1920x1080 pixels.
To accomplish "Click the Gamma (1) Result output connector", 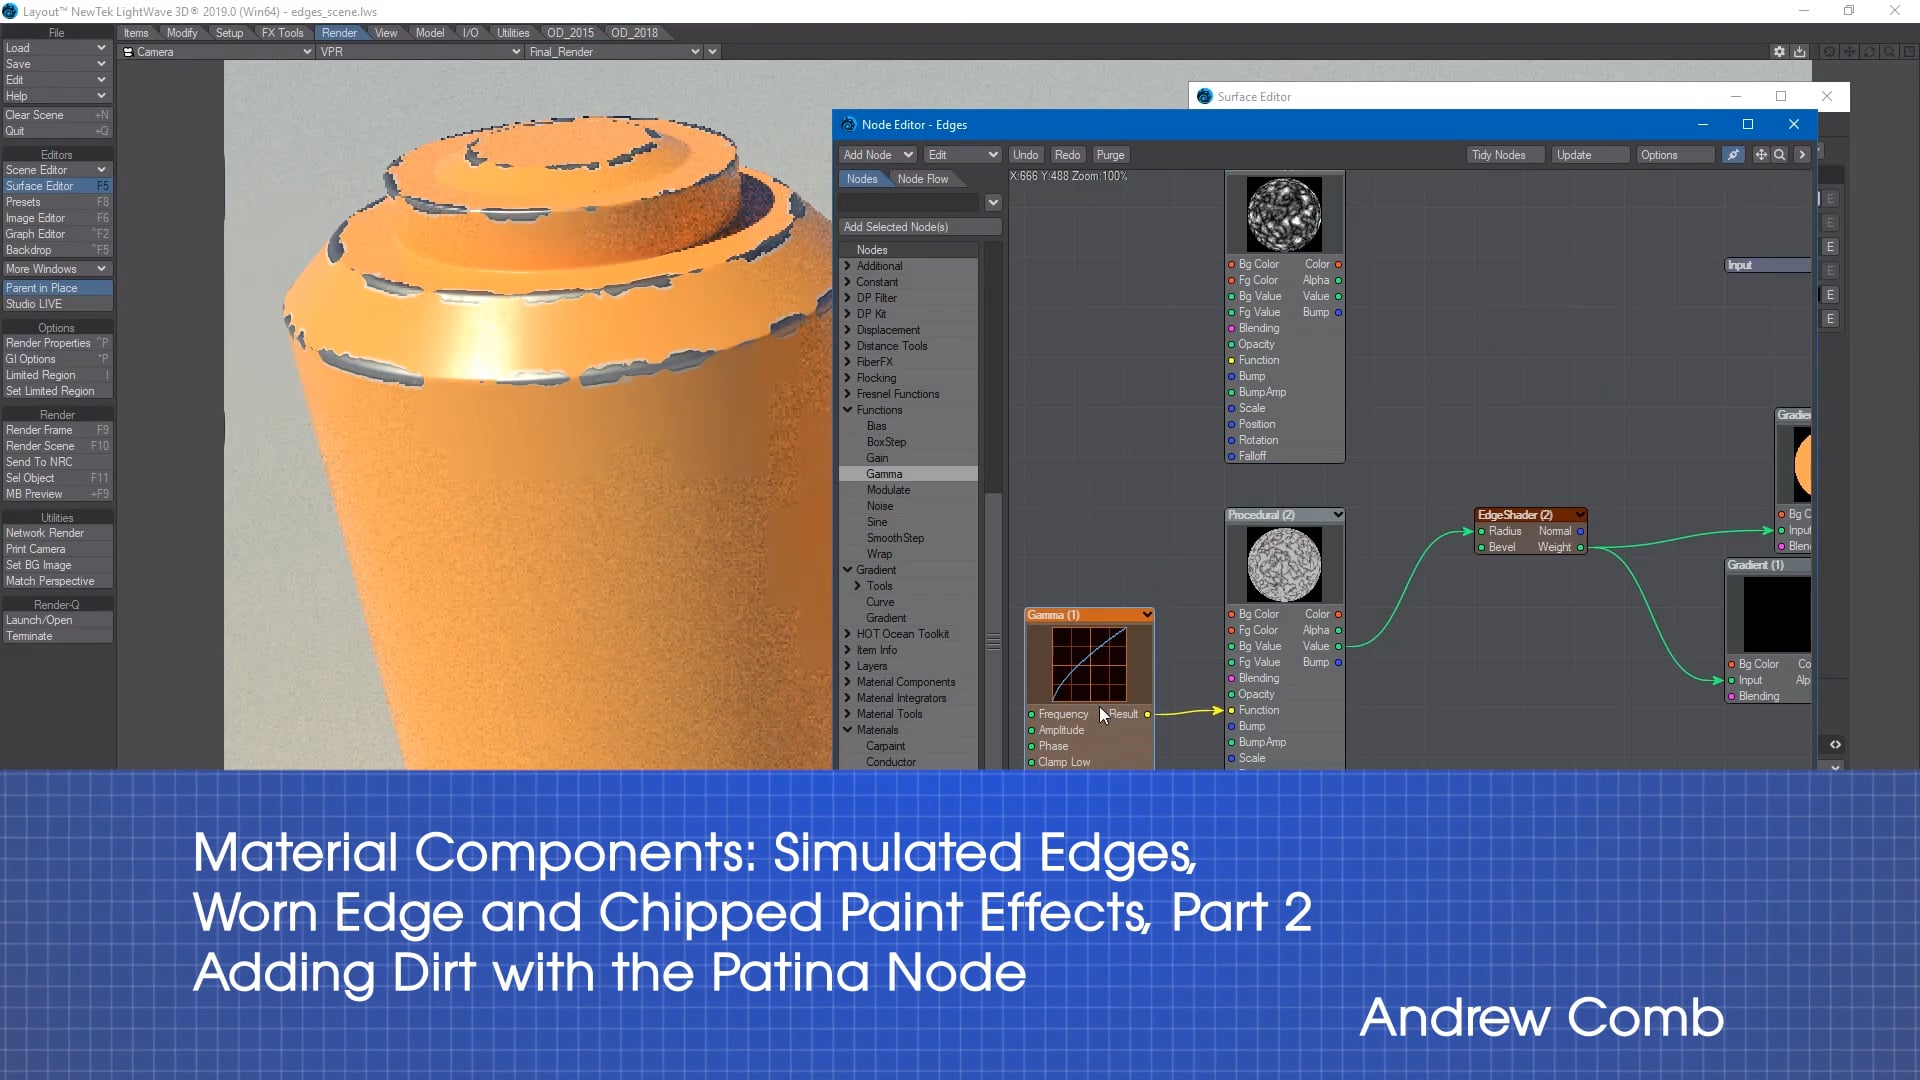I will tap(1147, 714).
